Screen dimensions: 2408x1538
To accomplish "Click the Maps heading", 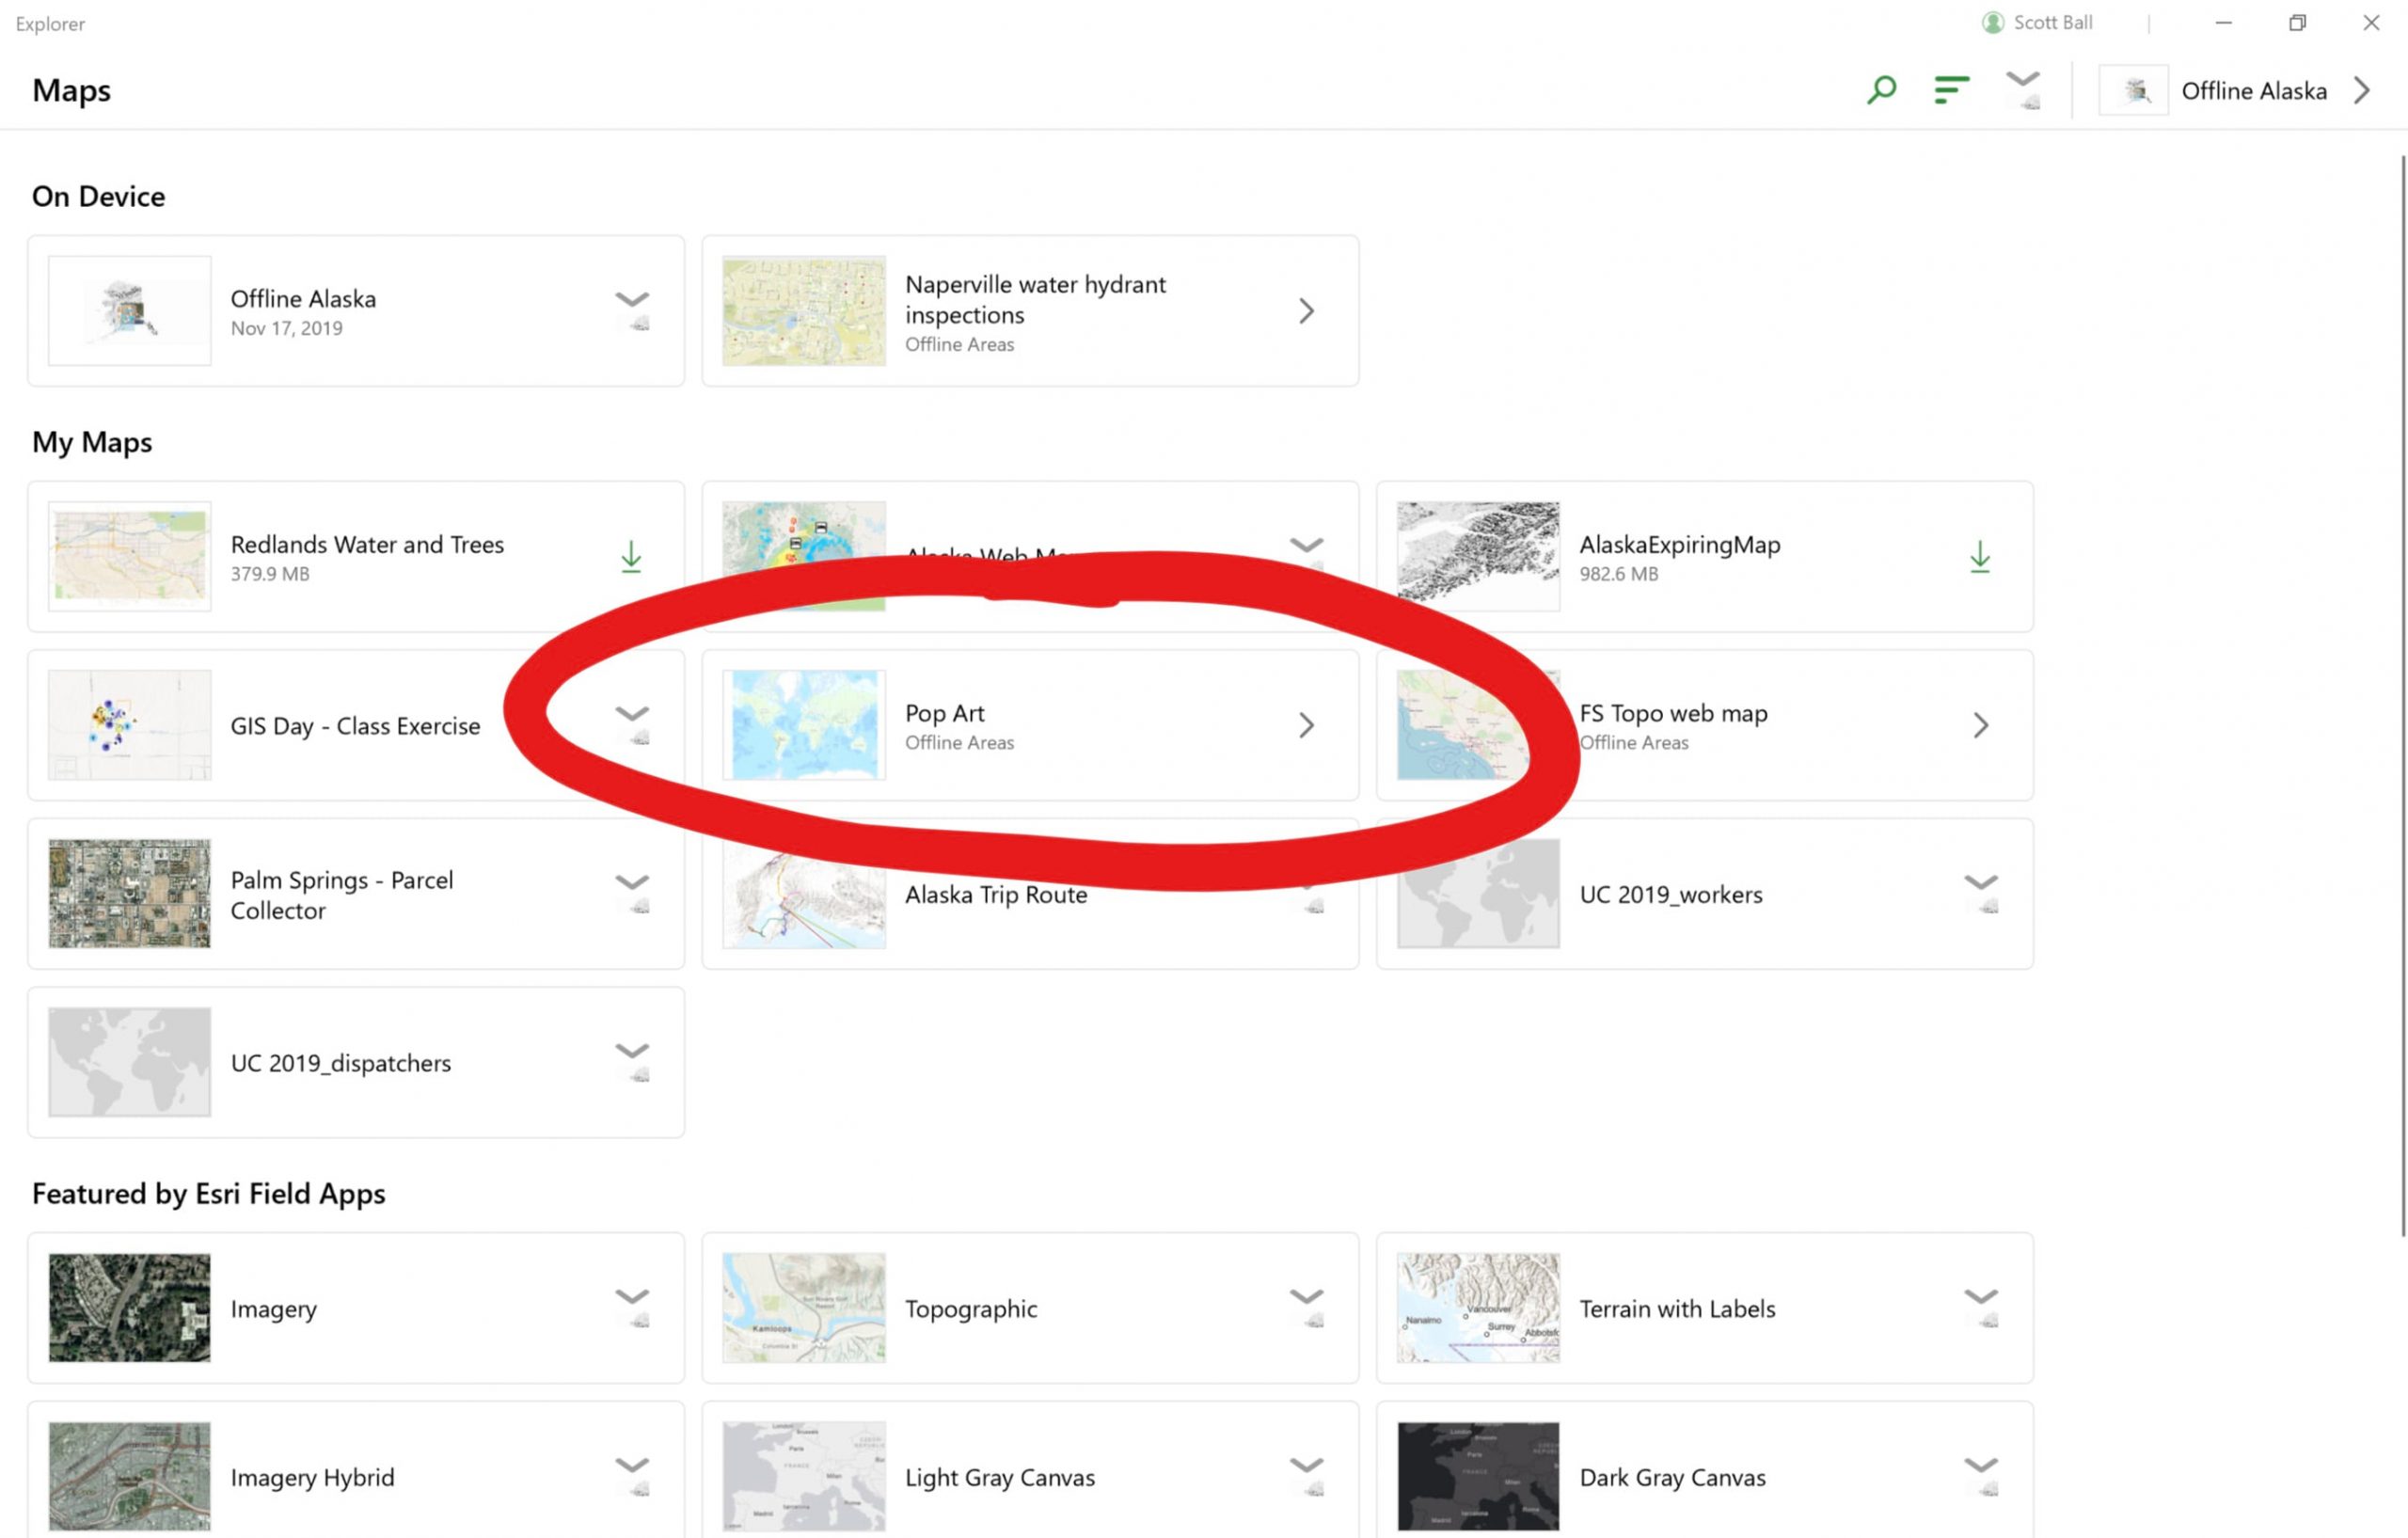I will pyautogui.click(x=71, y=90).
